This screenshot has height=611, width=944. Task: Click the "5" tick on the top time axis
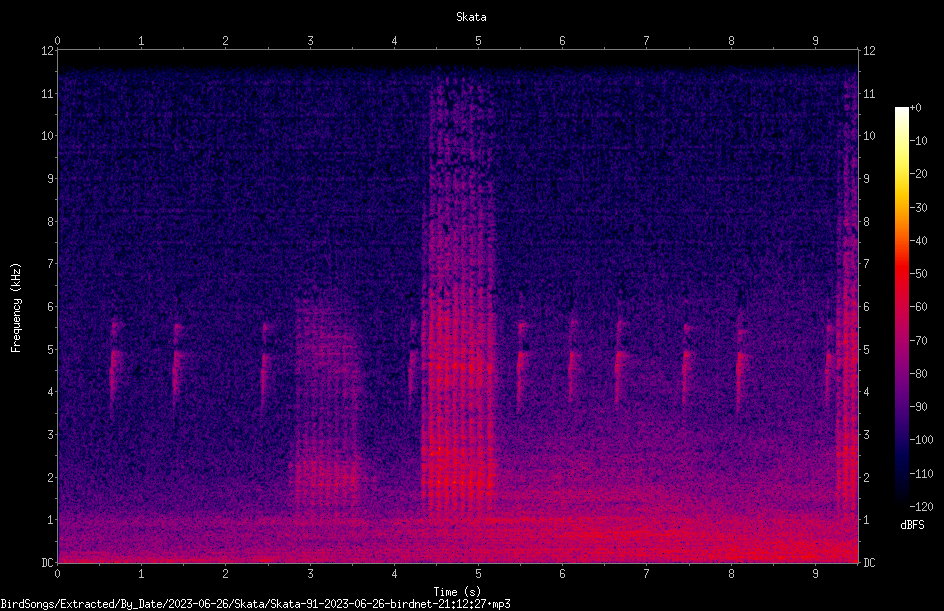(479, 41)
